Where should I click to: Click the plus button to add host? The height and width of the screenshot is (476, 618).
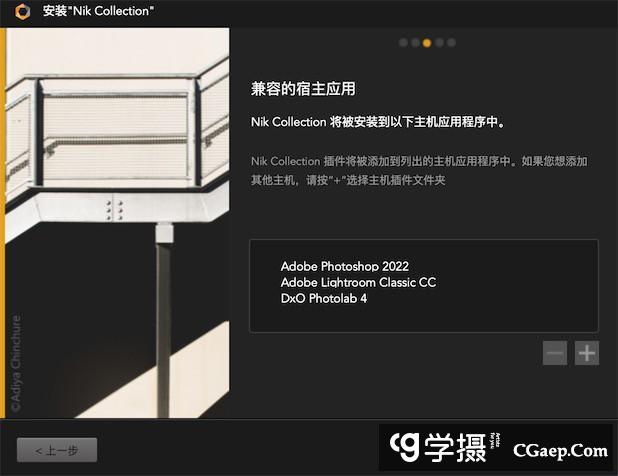tap(586, 353)
